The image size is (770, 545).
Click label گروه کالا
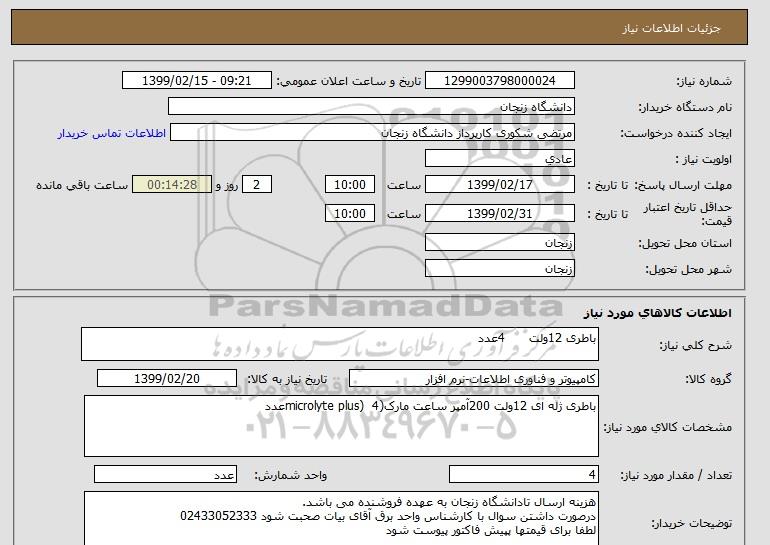709,379
